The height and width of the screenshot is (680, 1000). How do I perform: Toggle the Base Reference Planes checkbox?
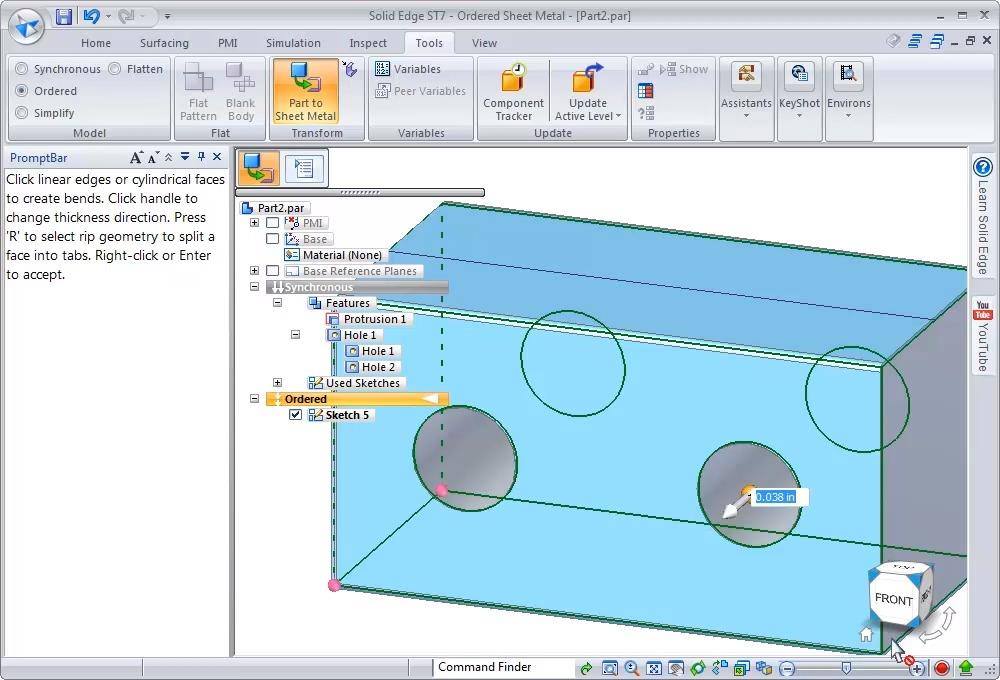click(x=272, y=270)
